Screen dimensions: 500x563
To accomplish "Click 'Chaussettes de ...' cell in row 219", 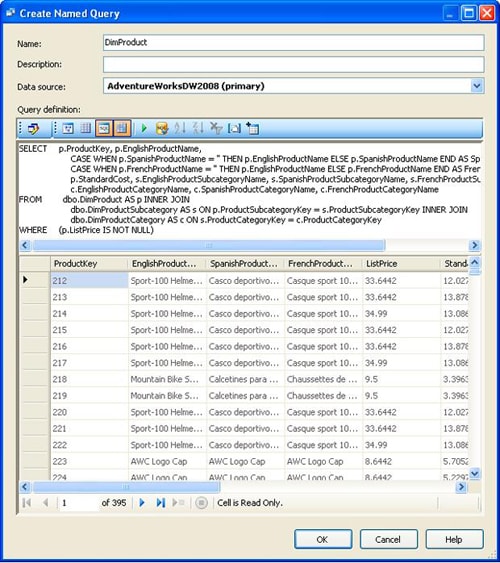I will [323, 396].
